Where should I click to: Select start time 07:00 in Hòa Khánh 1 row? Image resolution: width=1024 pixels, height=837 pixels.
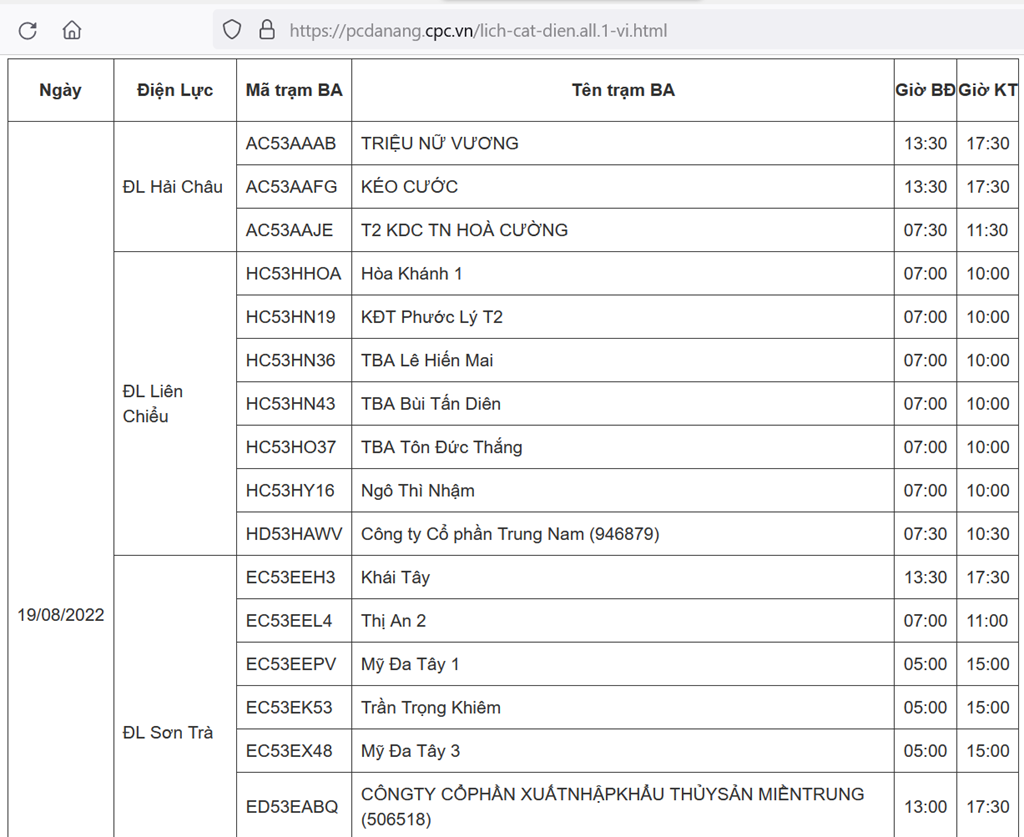tap(925, 274)
